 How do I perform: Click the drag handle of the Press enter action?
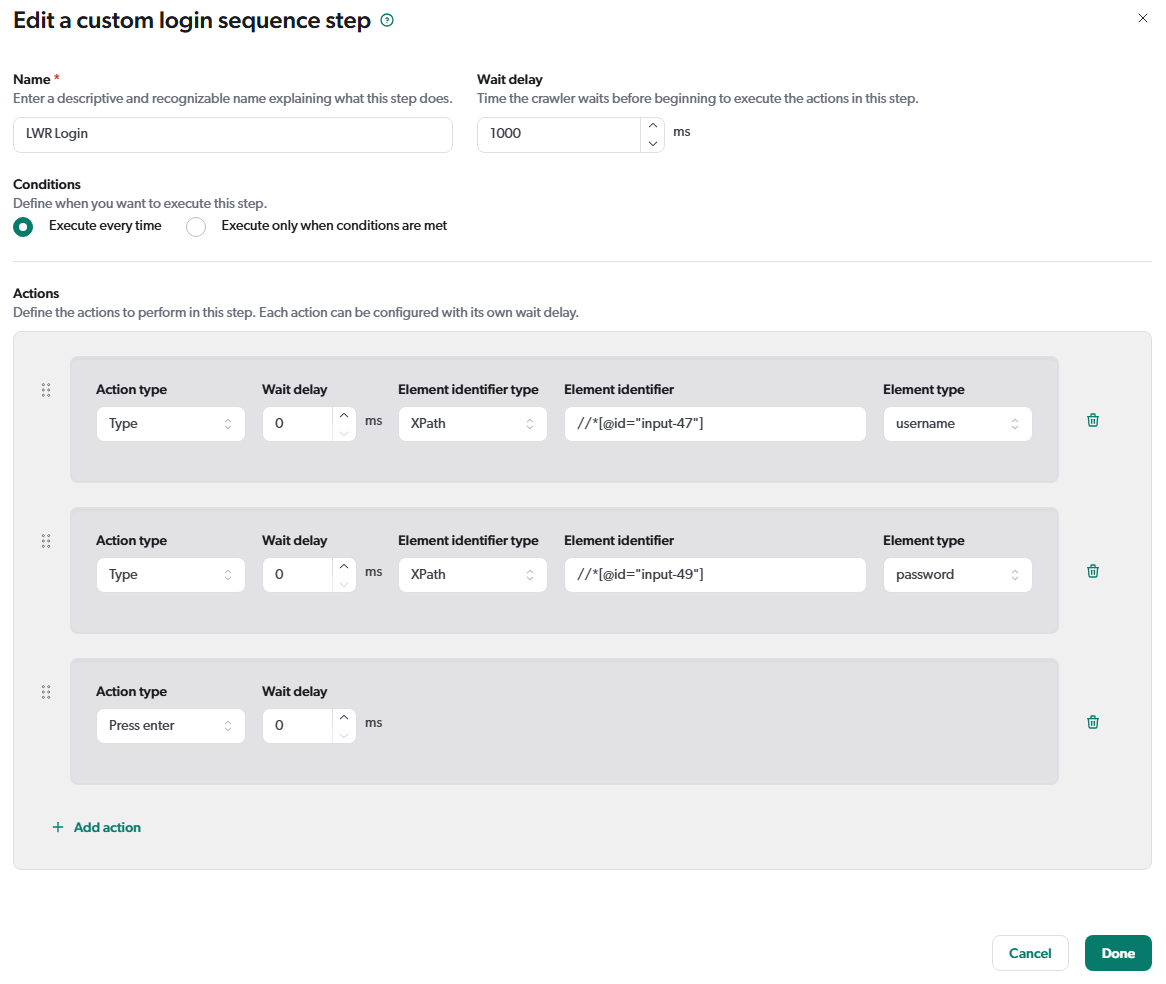pos(45,691)
